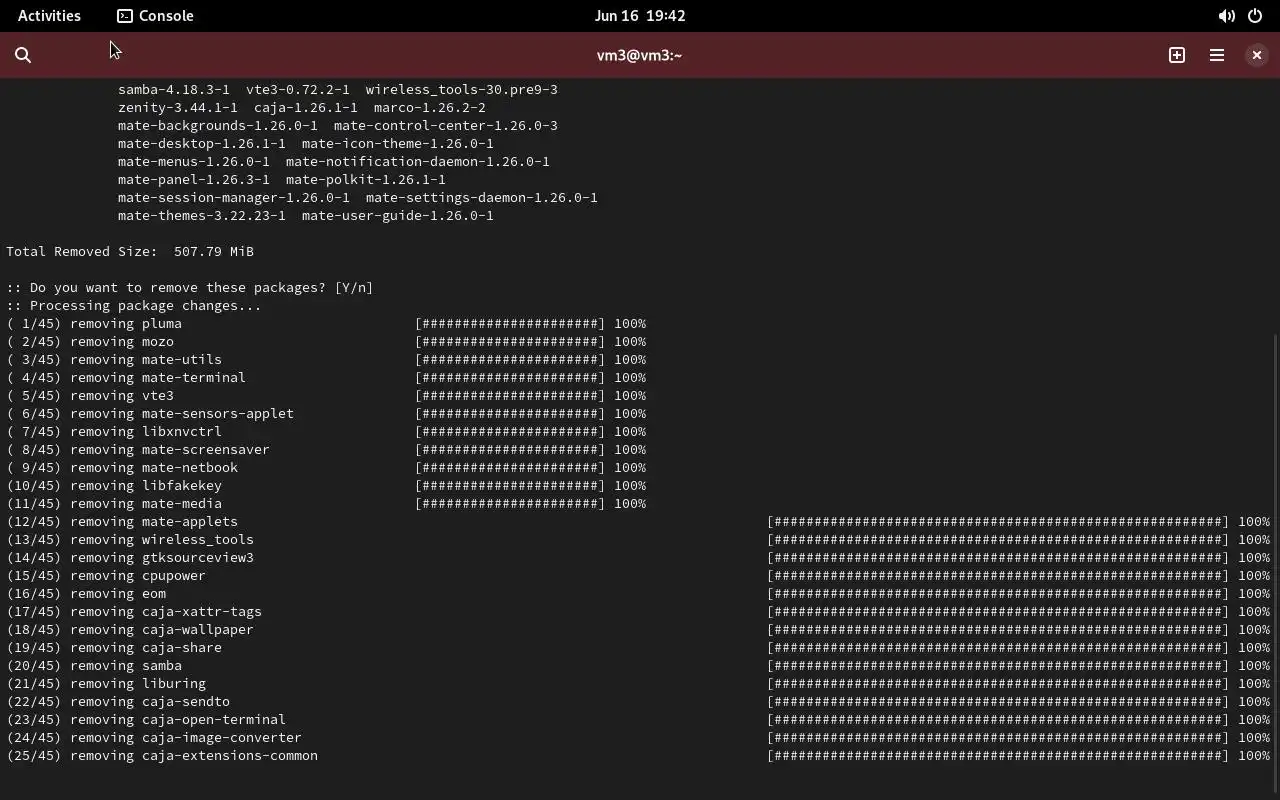1280x800 pixels.
Task: Click the terminal scrollbar thumb
Action: click(x=1276, y=565)
